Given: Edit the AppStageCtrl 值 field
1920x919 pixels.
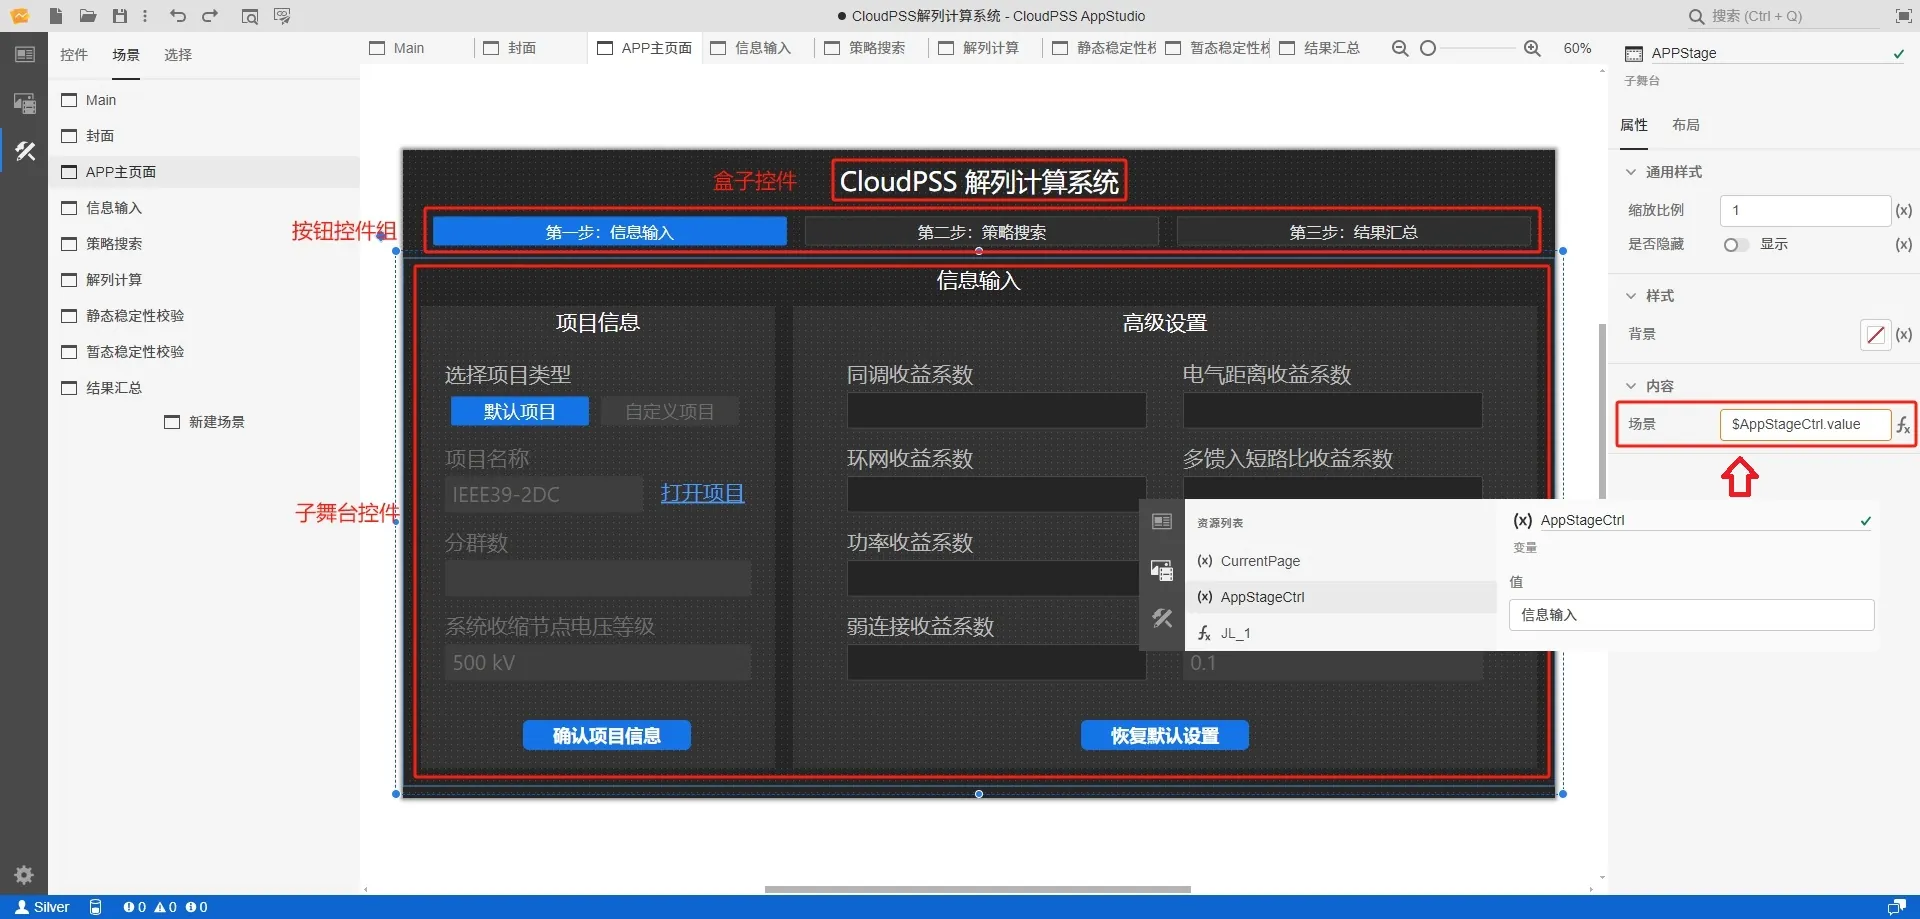Looking at the screenshot, I should coord(1691,615).
